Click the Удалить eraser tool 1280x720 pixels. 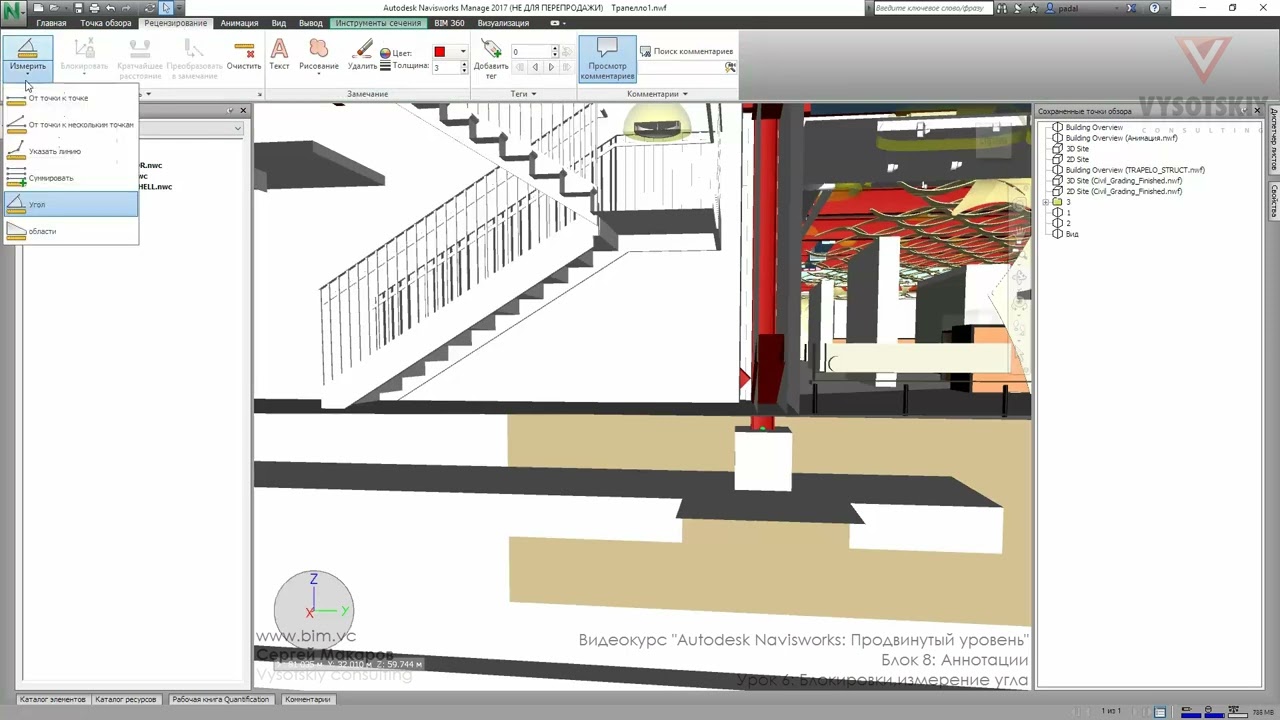tap(362, 56)
